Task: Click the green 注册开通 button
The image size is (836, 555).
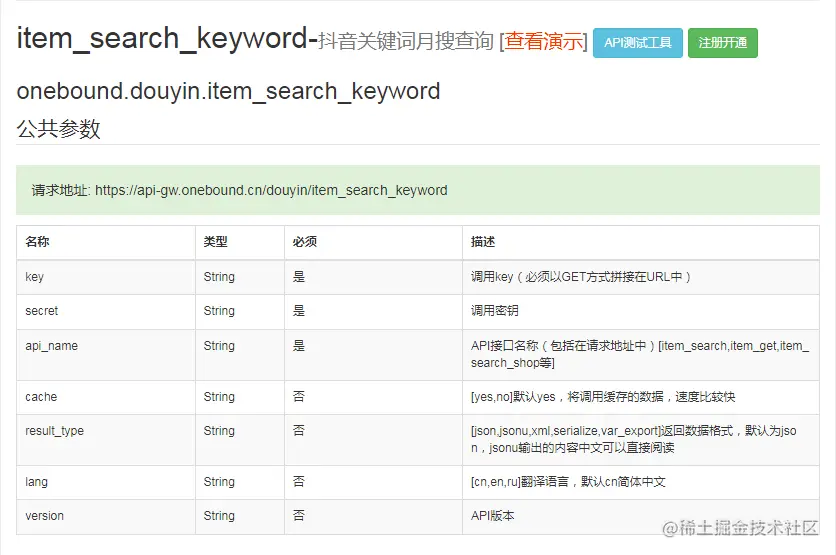Action: (722, 43)
